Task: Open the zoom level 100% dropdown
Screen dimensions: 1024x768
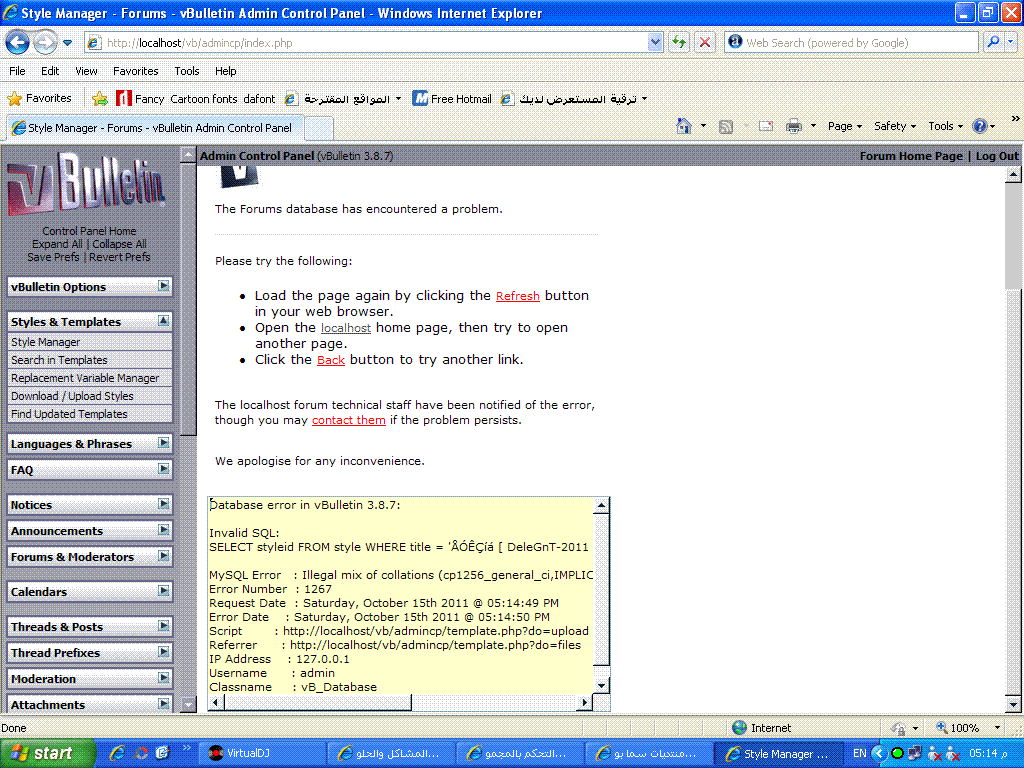Action: click(x=997, y=728)
